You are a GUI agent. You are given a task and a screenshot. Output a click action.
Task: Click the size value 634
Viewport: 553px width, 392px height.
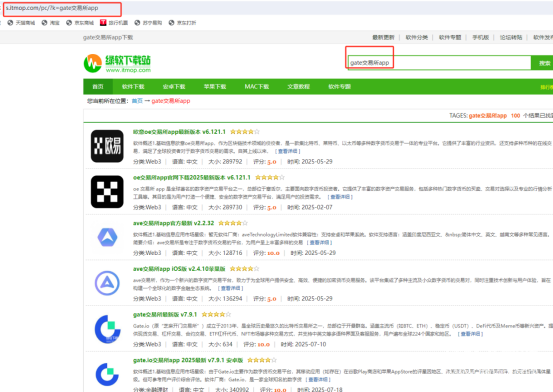point(228,344)
